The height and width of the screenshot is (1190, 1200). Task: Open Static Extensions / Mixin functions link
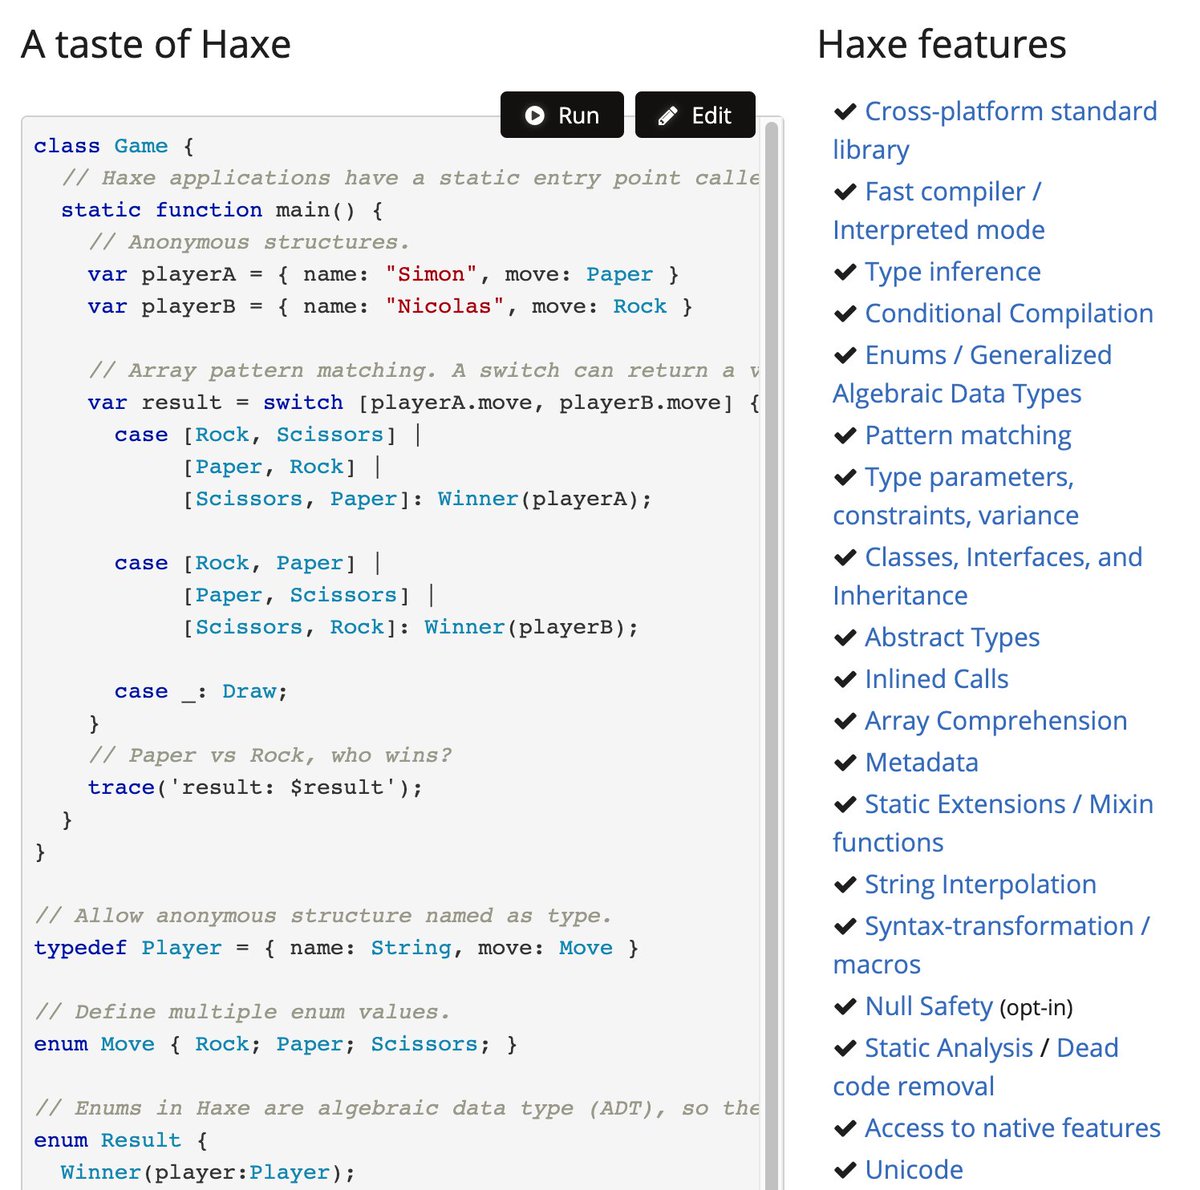click(993, 823)
